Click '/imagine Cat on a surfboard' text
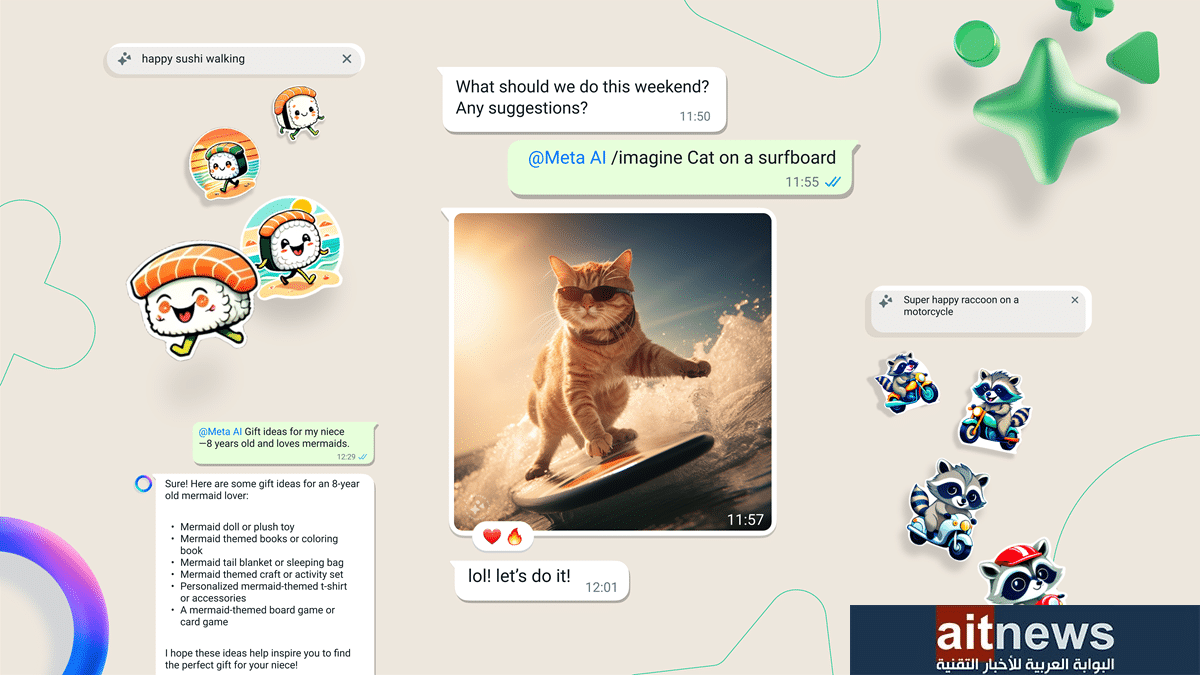 pos(723,157)
